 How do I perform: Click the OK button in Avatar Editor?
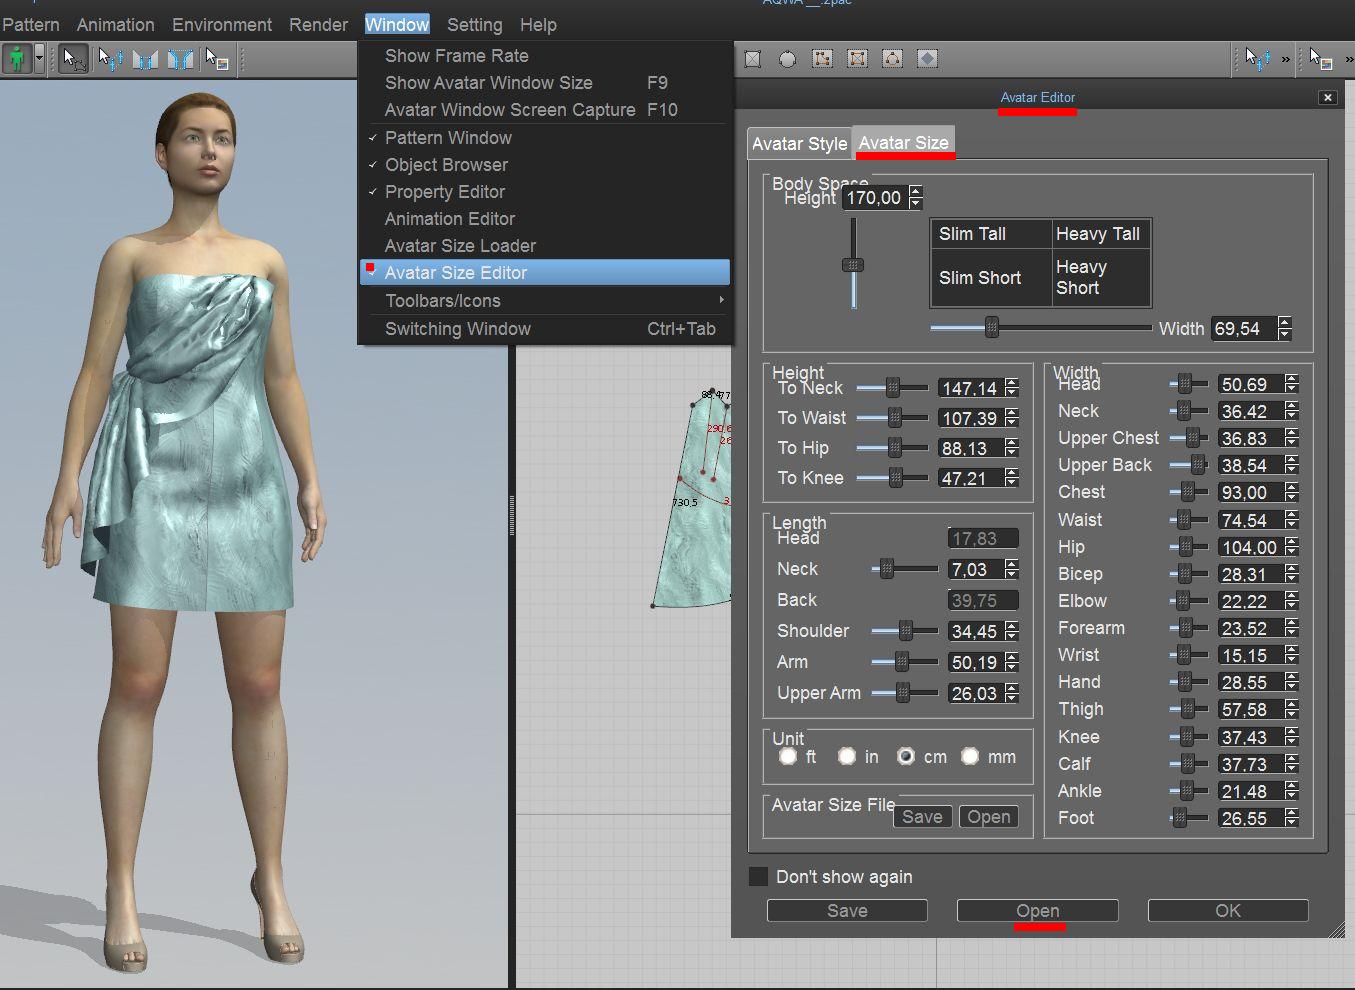(x=1227, y=911)
